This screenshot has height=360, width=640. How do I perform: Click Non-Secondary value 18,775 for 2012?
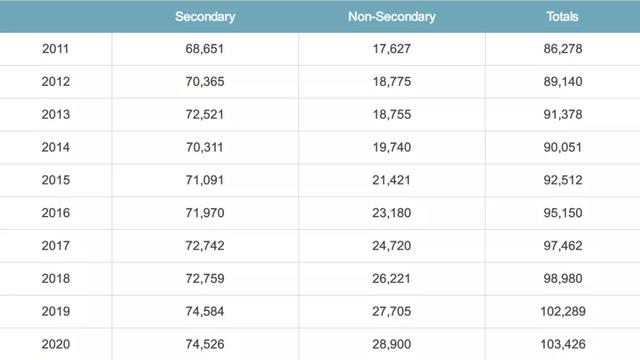click(x=391, y=82)
